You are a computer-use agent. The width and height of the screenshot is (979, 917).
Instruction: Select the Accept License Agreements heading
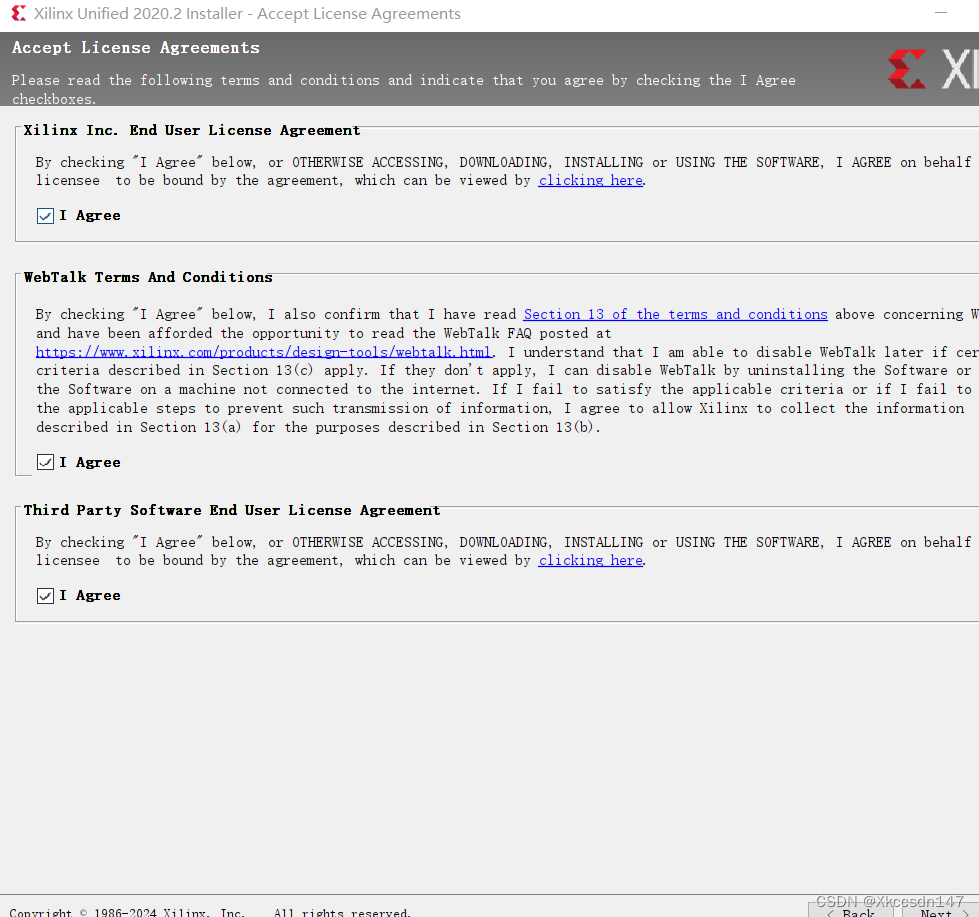coord(135,48)
